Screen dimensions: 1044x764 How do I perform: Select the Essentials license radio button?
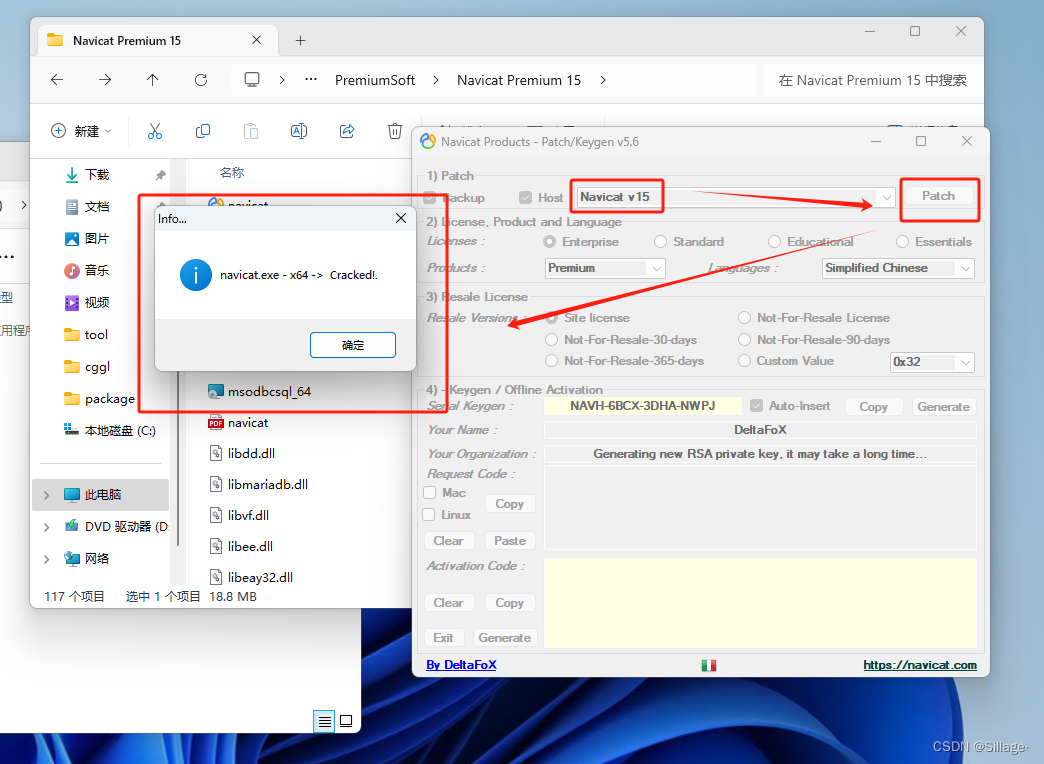tap(902, 242)
